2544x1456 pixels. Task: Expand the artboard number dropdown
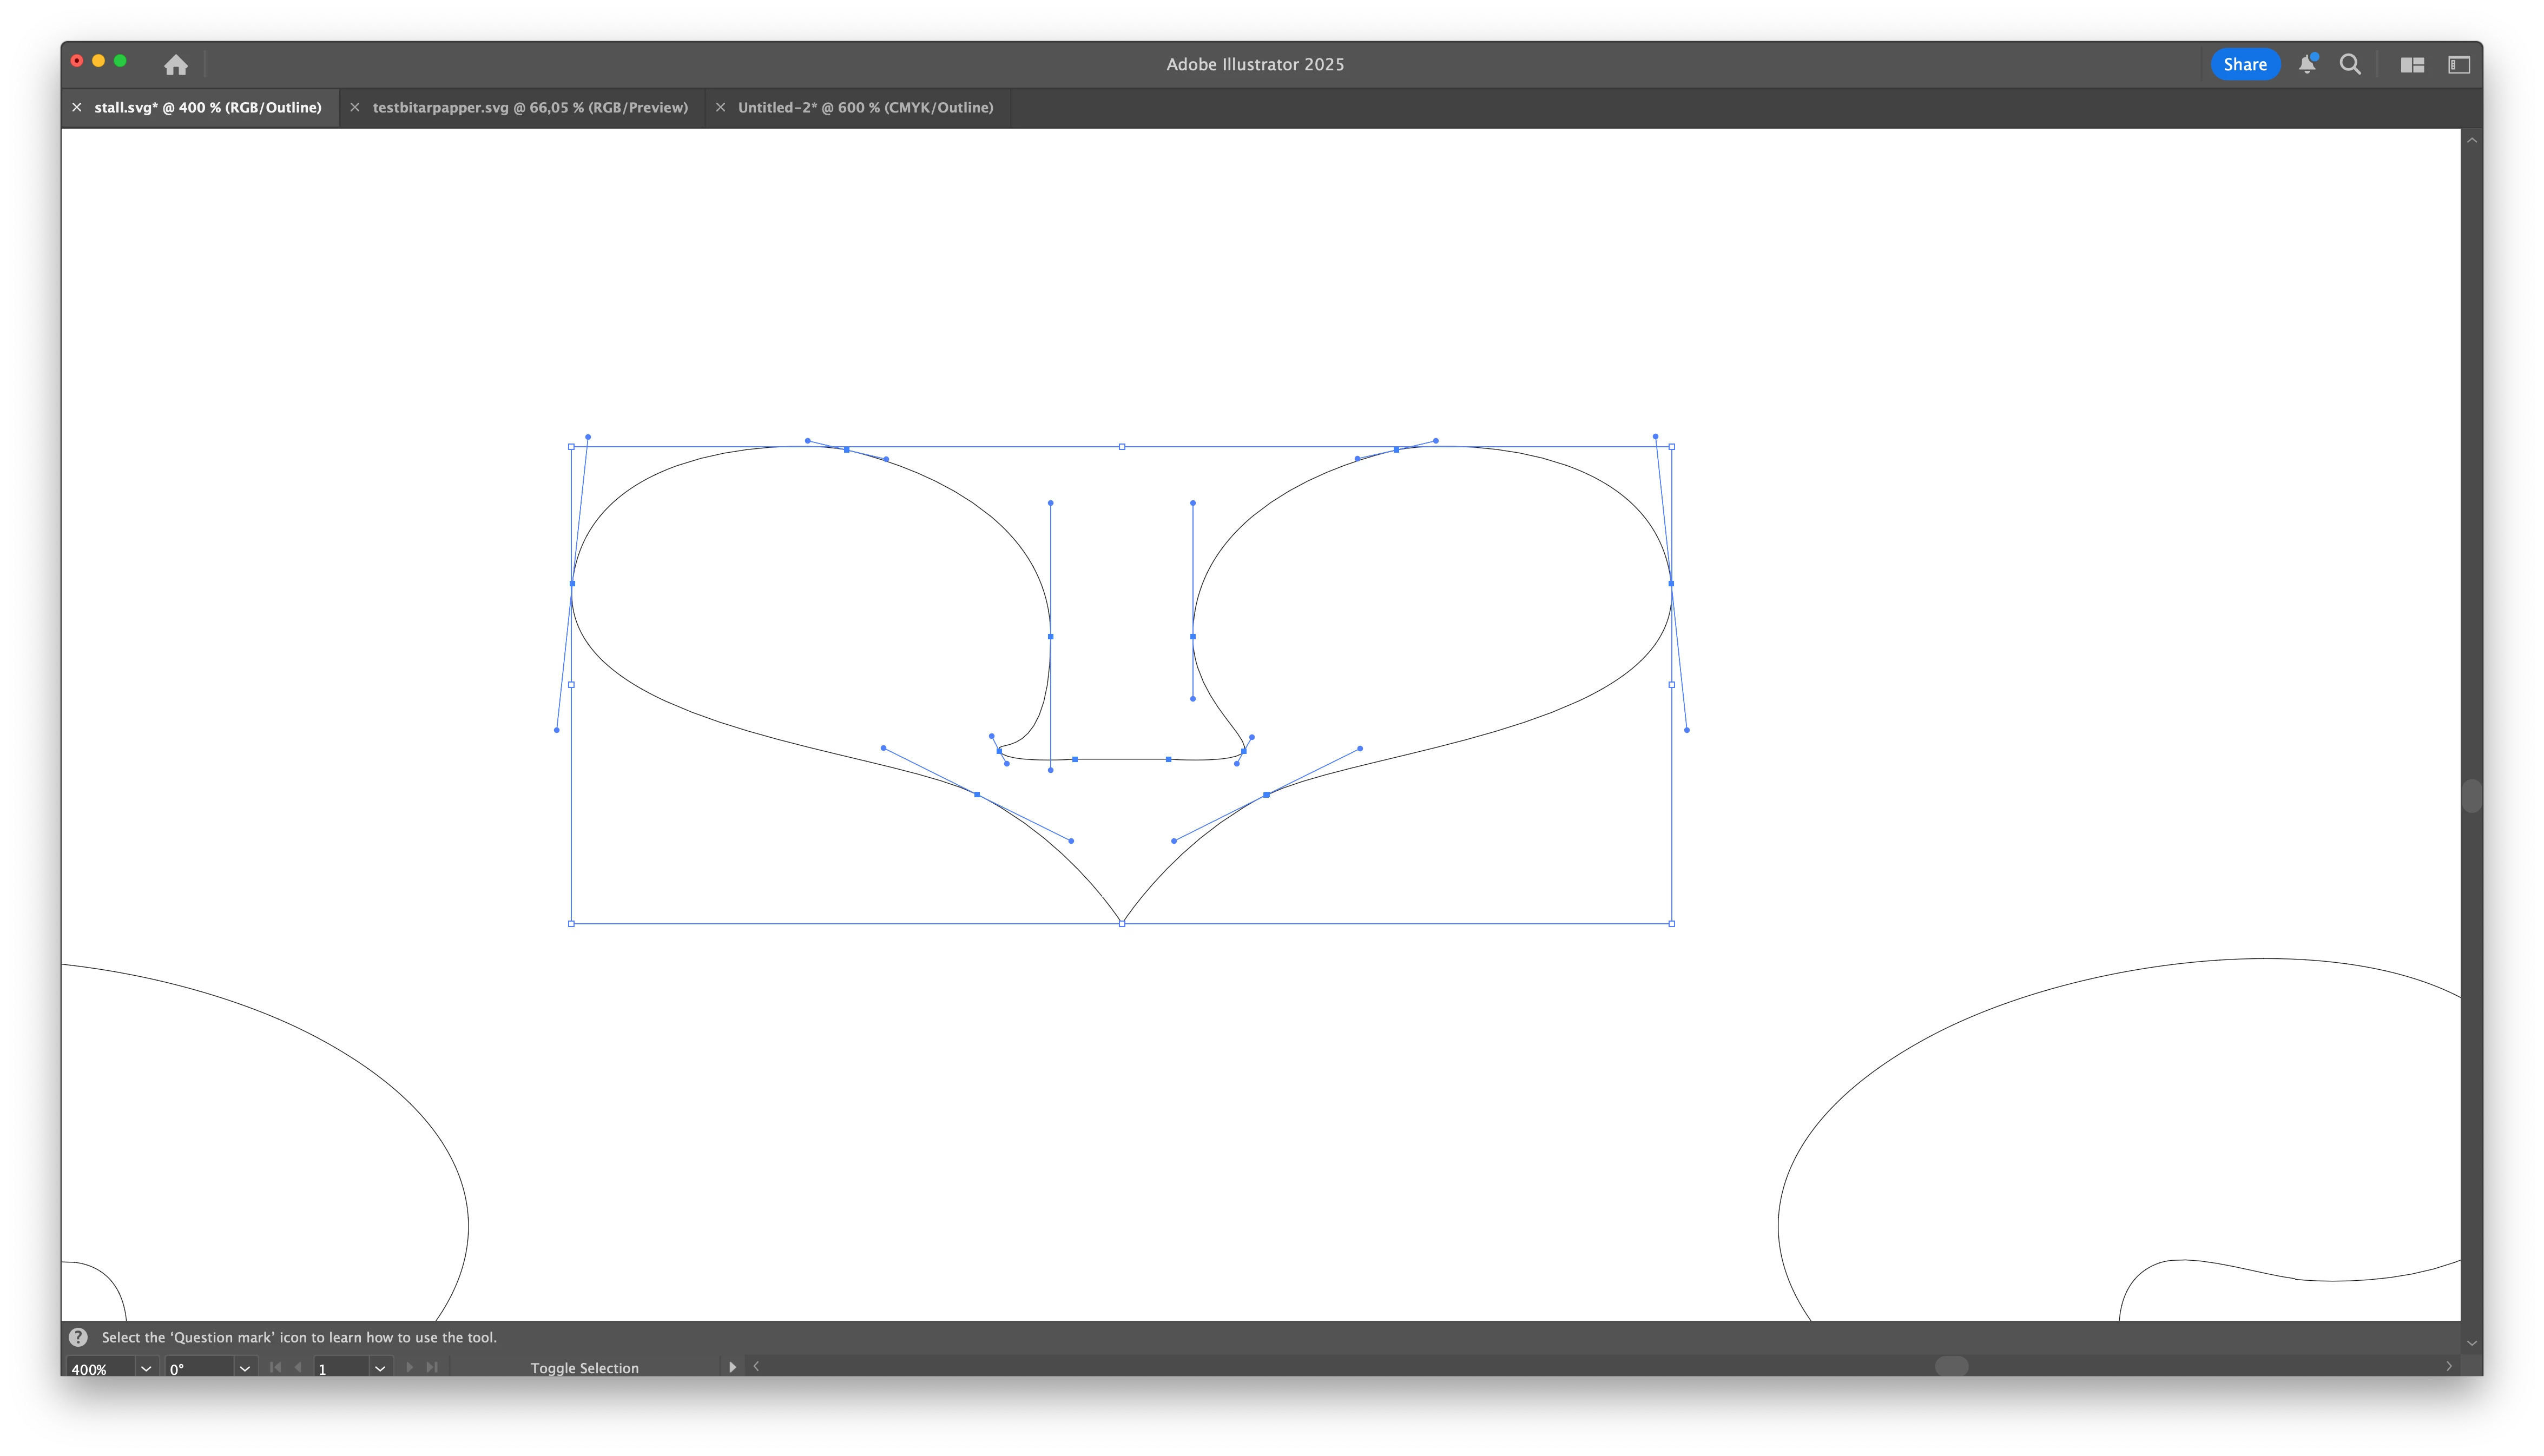tap(379, 1368)
